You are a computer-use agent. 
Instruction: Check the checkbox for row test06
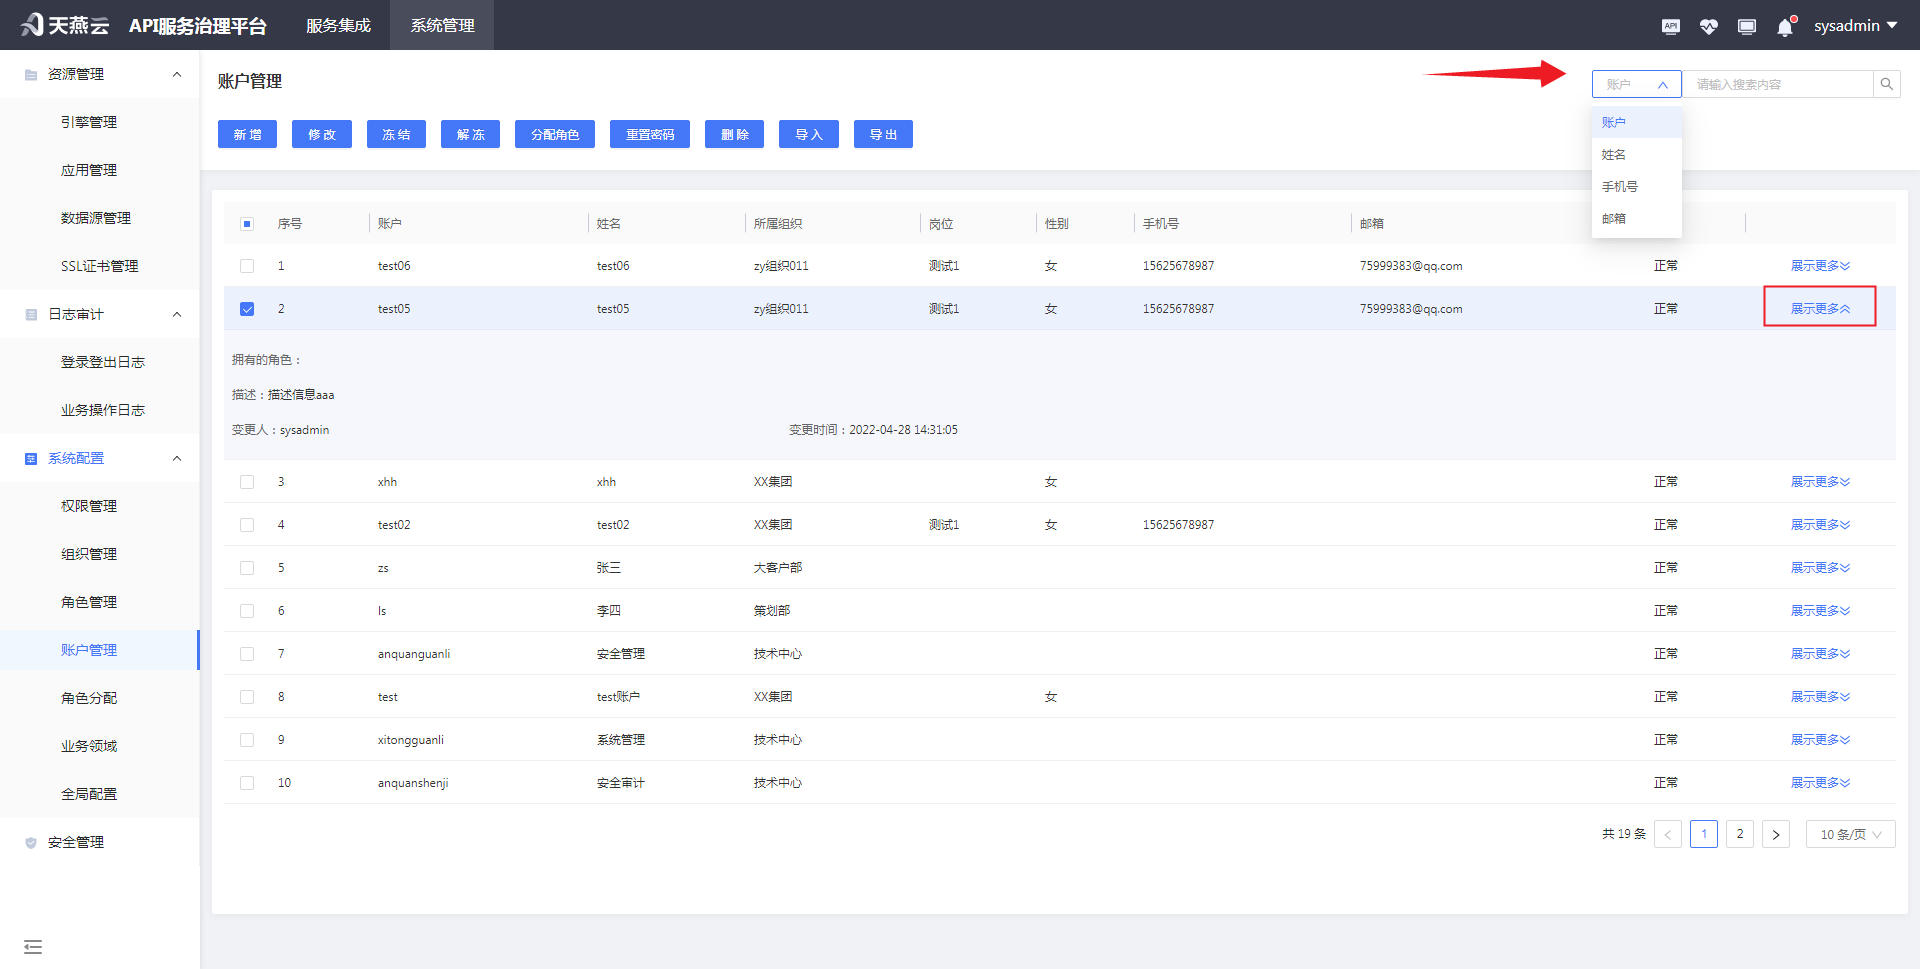(x=247, y=266)
